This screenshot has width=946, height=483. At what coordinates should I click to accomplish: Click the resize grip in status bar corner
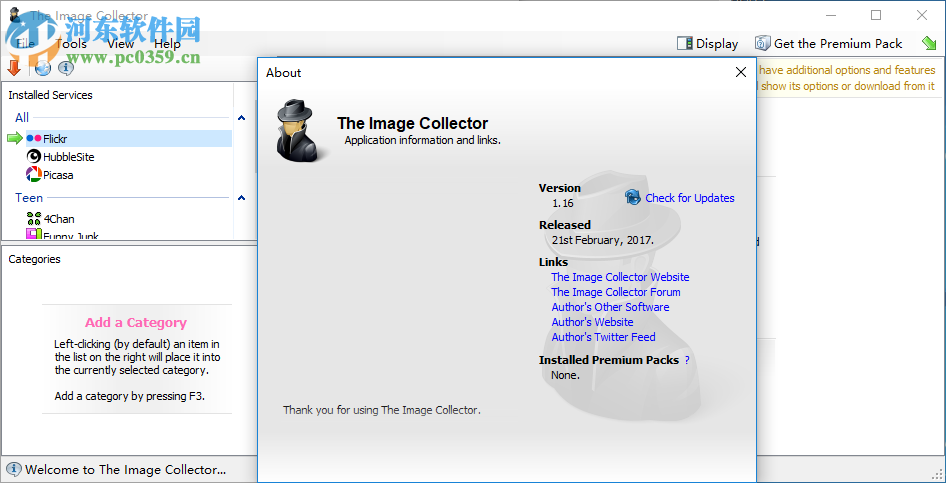(x=938, y=475)
